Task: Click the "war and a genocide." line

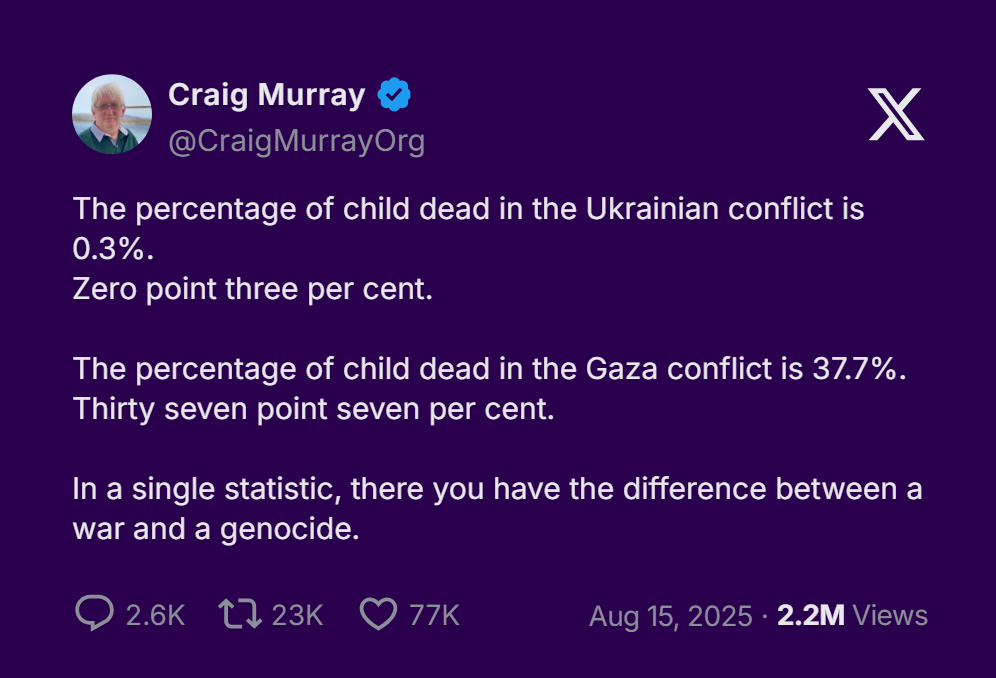Action: click(x=215, y=529)
